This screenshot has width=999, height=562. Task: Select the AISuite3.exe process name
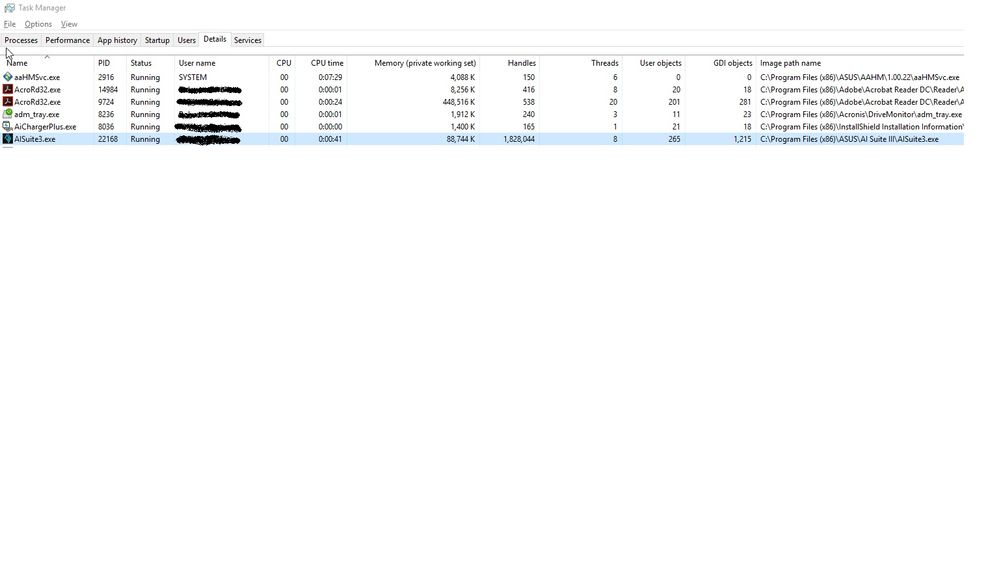34,139
